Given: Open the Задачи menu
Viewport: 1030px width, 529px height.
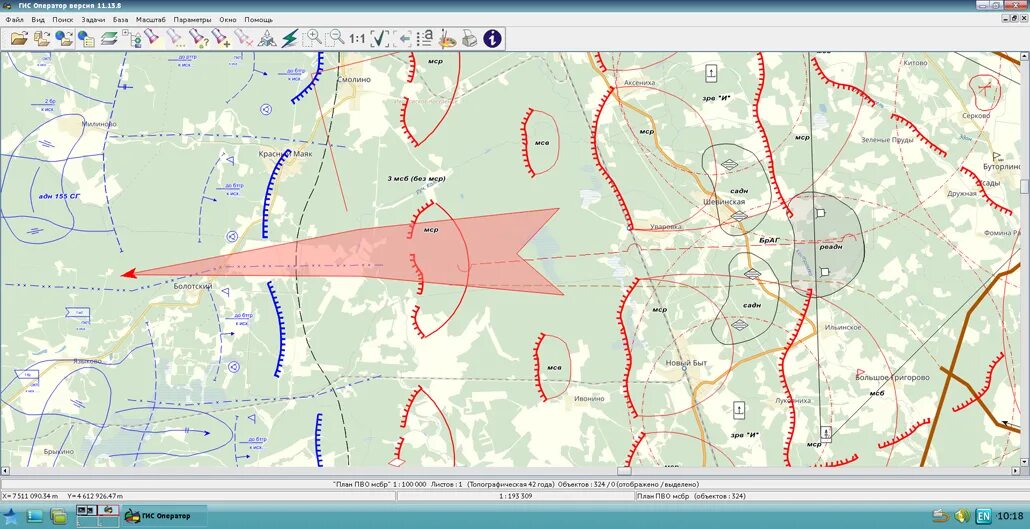Looking at the screenshot, I should [x=94, y=20].
